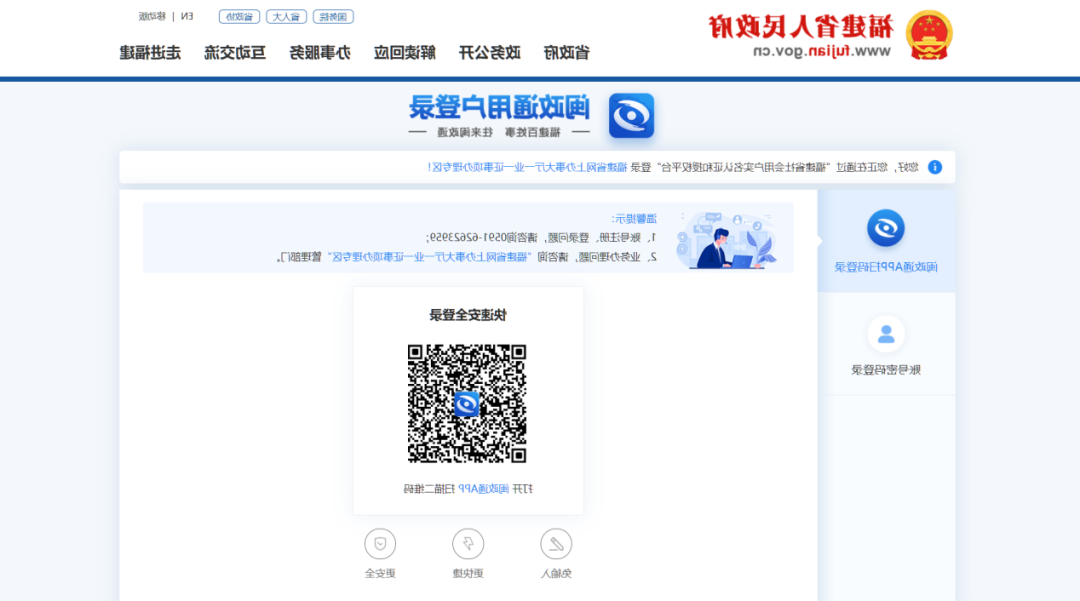Image resolution: width=1080 pixels, height=601 pixels.
Task: Click the 更快捷 lightning icon
Action: [468, 544]
